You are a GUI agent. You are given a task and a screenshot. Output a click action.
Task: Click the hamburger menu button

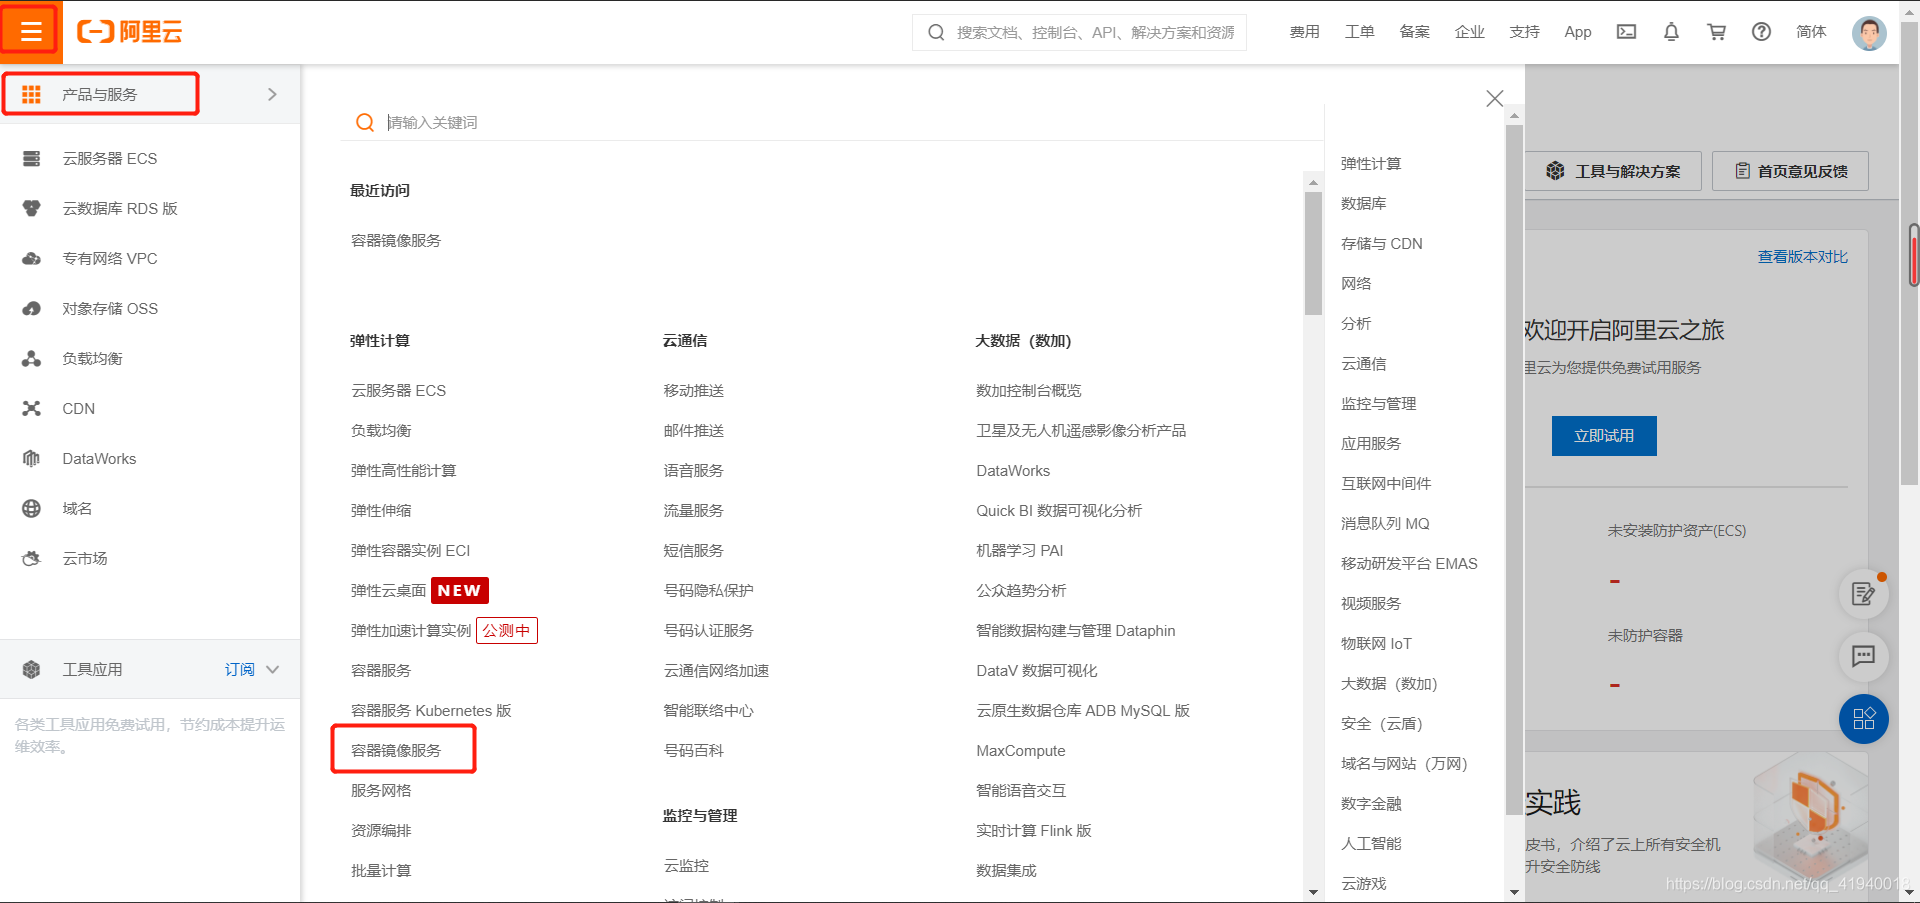coord(31,31)
